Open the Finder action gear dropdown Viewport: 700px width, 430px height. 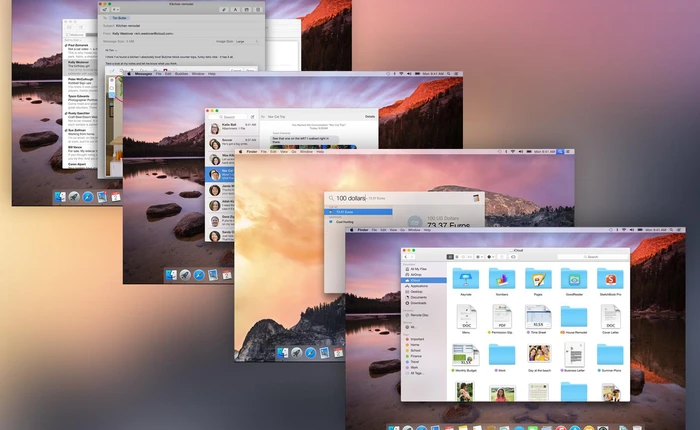[491, 257]
